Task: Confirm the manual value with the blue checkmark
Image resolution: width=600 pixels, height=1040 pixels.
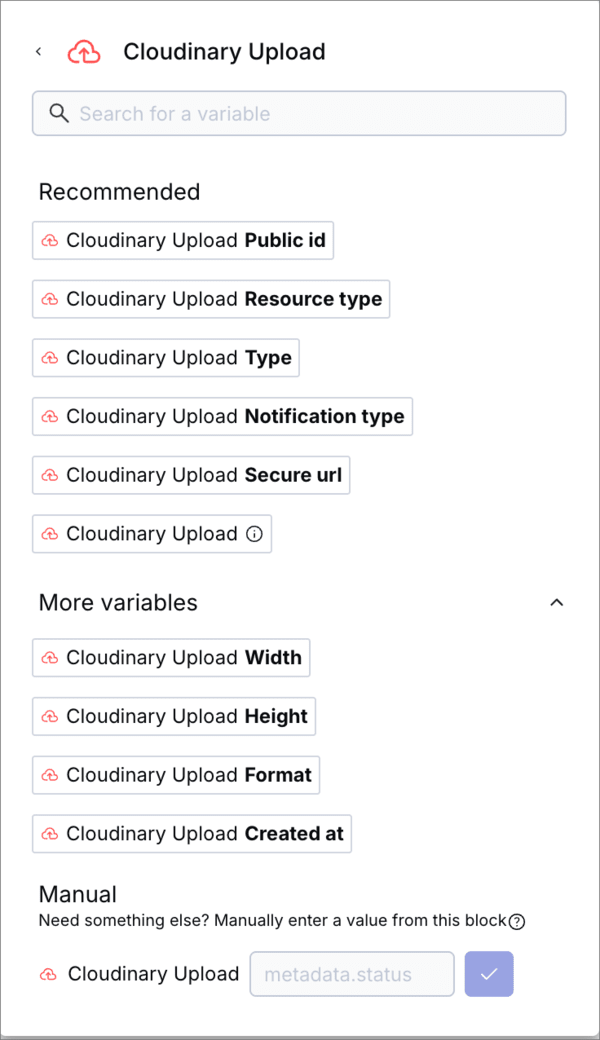Action: coord(489,973)
